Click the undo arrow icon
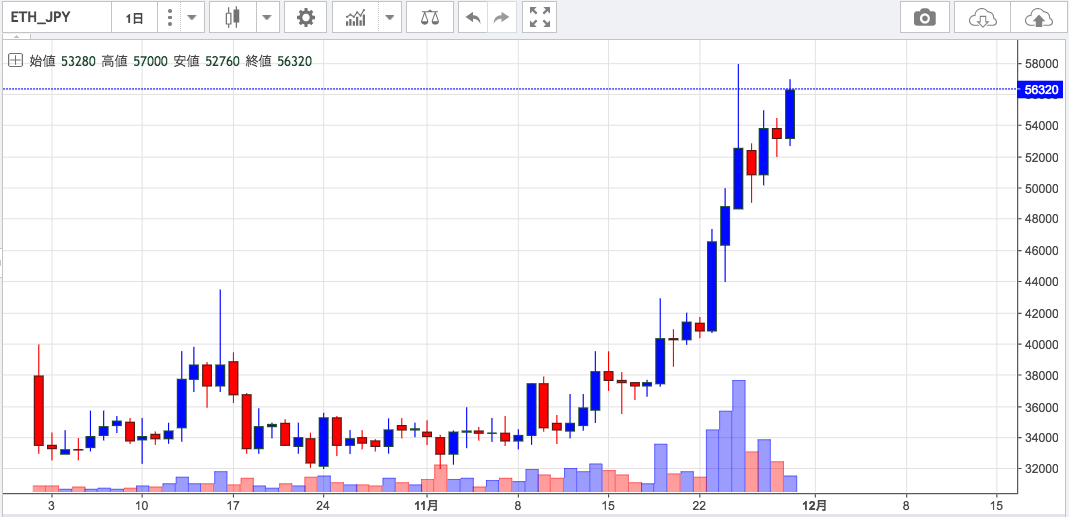Screen dimensions: 1069x517 point(472,18)
